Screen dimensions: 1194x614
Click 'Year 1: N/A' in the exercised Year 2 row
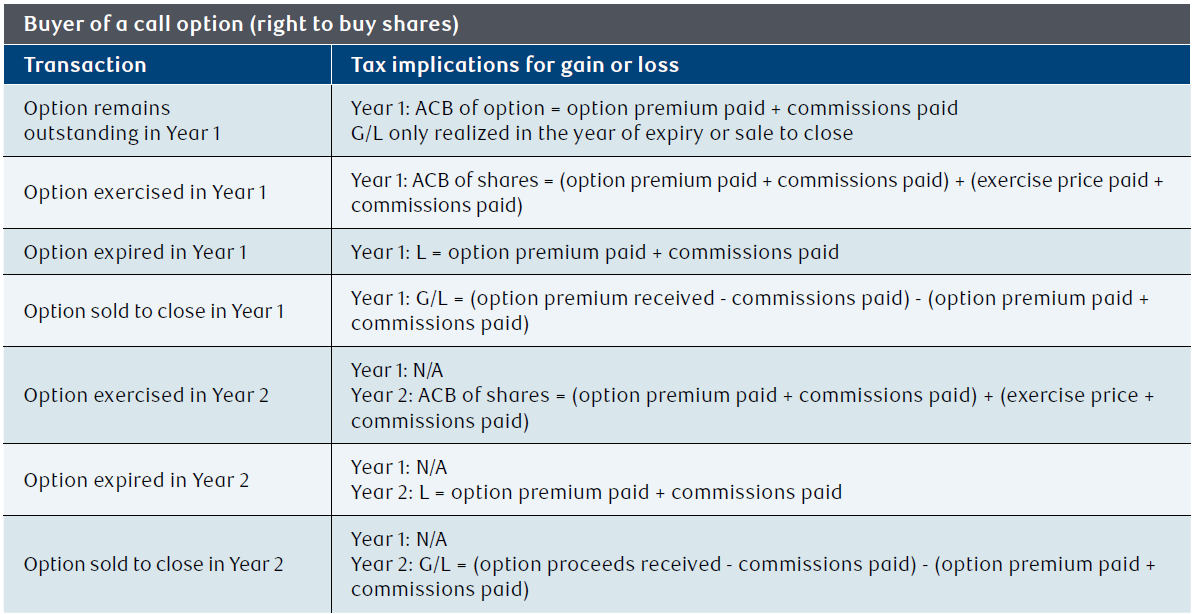click(397, 371)
